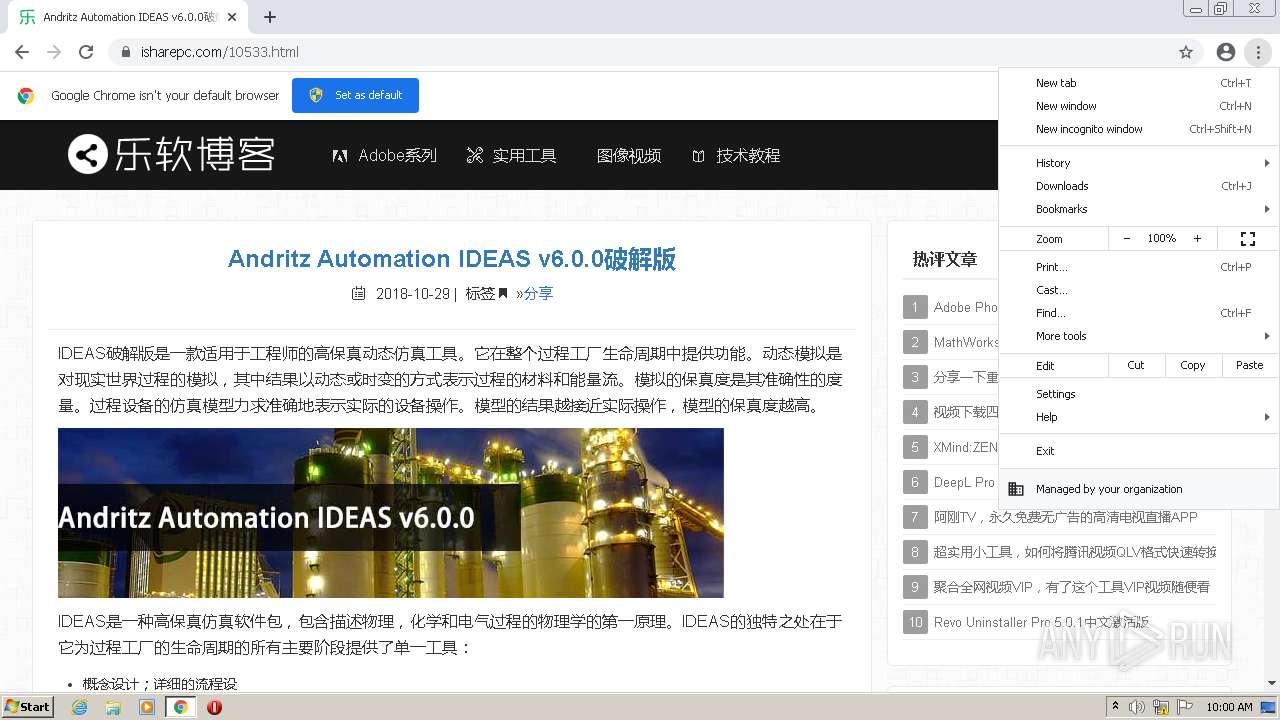Click the Action Center flag icon
Screen dimensions: 1280x720
point(1184,707)
